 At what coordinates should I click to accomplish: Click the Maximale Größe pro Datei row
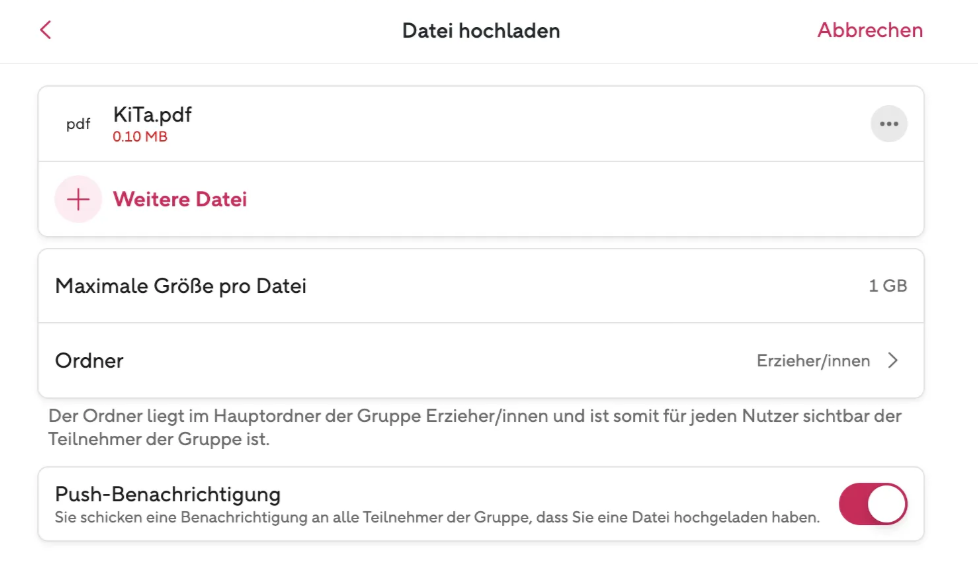[481, 286]
